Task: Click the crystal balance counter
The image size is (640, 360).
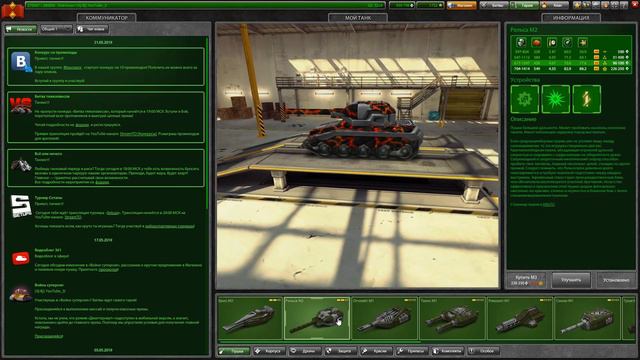Action: (x=402, y=5)
